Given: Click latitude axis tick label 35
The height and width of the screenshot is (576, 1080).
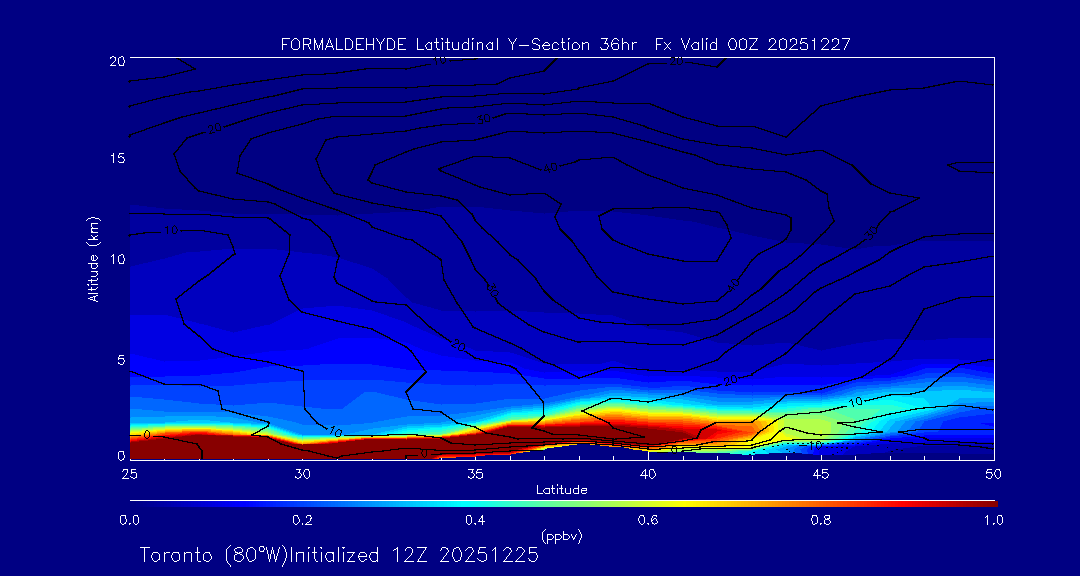Looking at the screenshot, I should tap(475, 474).
